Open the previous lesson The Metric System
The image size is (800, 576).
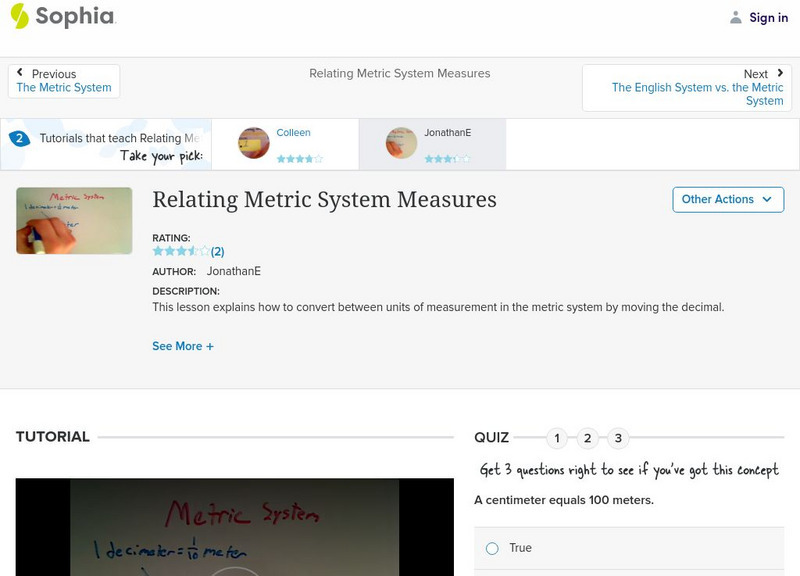pos(64,86)
